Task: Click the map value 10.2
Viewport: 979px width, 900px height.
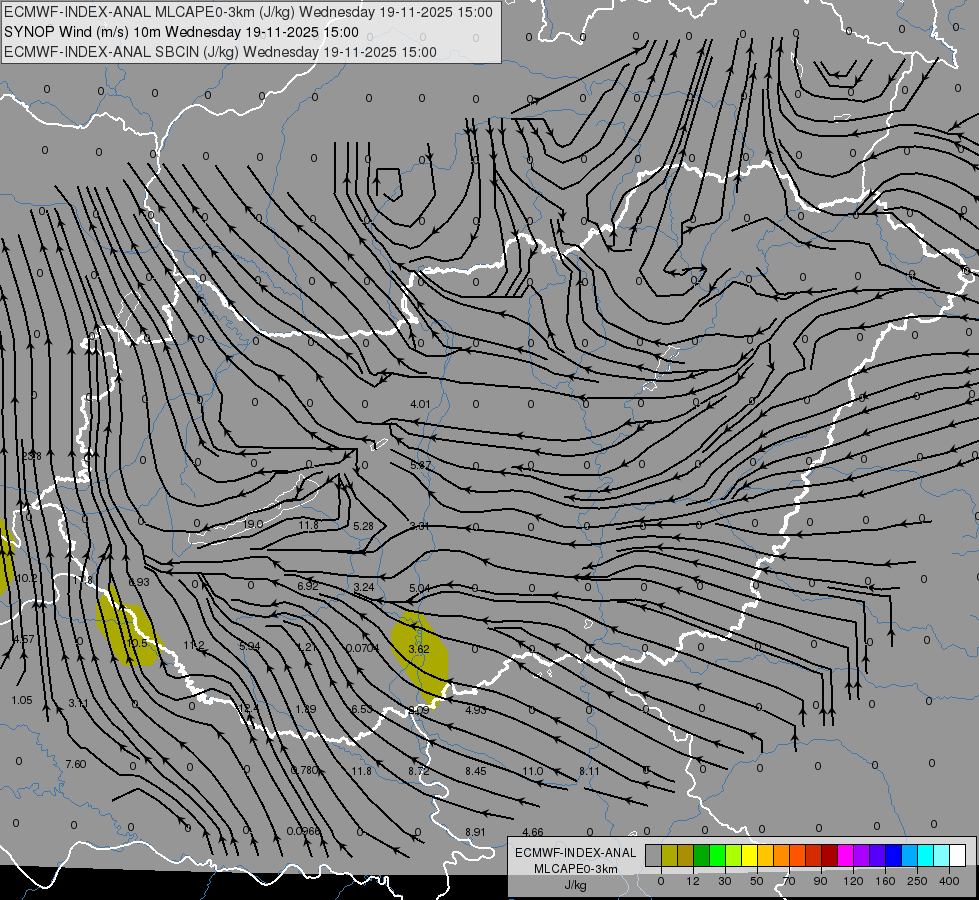Action: [26, 578]
